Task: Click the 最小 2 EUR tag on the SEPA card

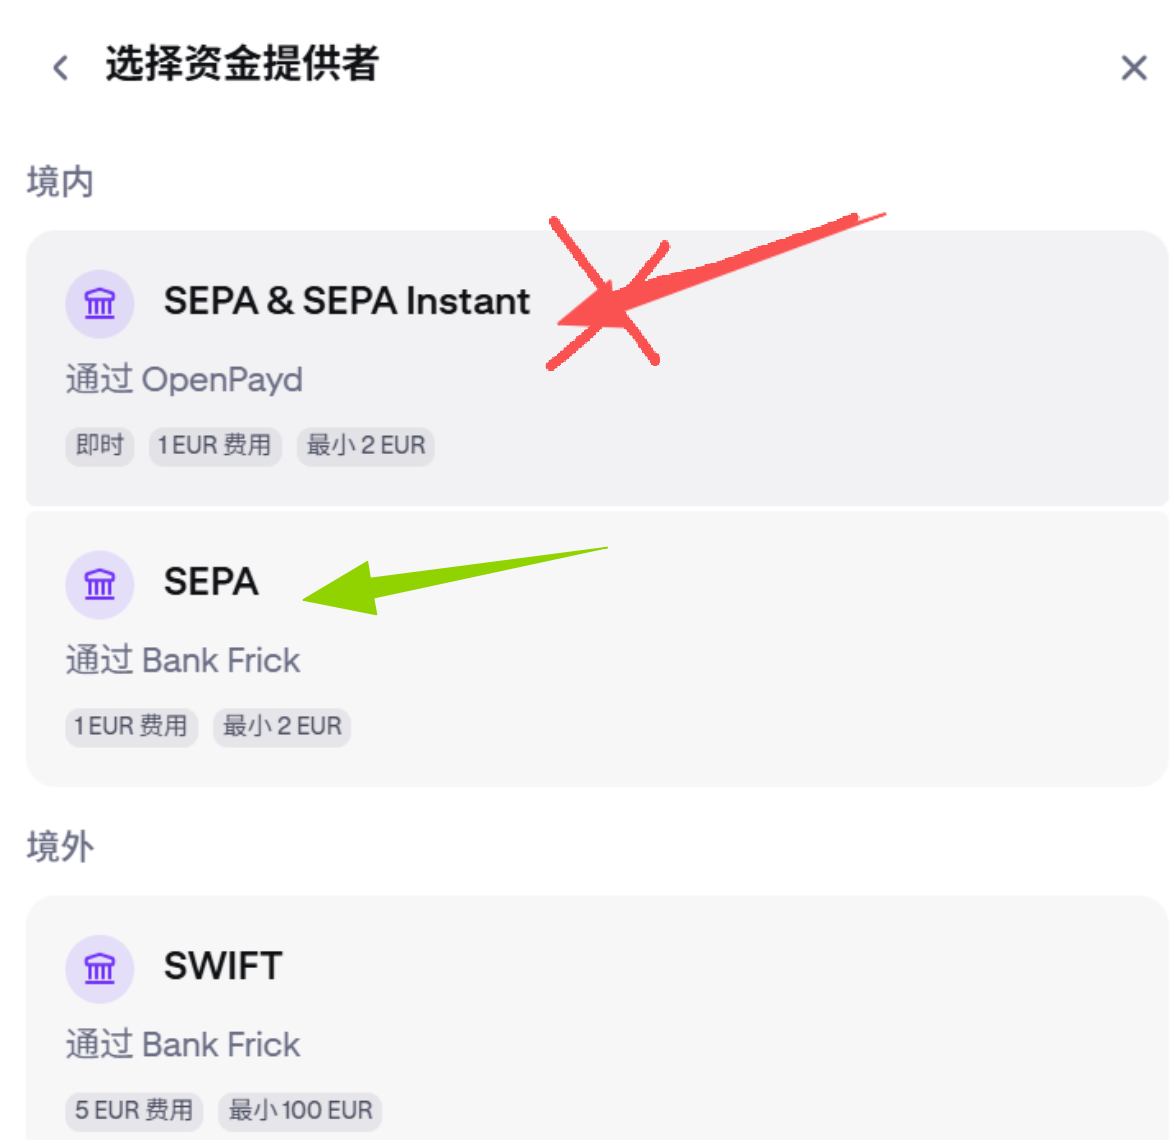Action: (x=282, y=727)
